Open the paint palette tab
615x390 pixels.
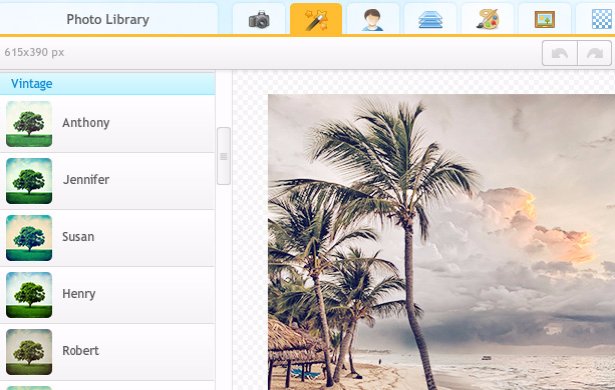point(488,19)
